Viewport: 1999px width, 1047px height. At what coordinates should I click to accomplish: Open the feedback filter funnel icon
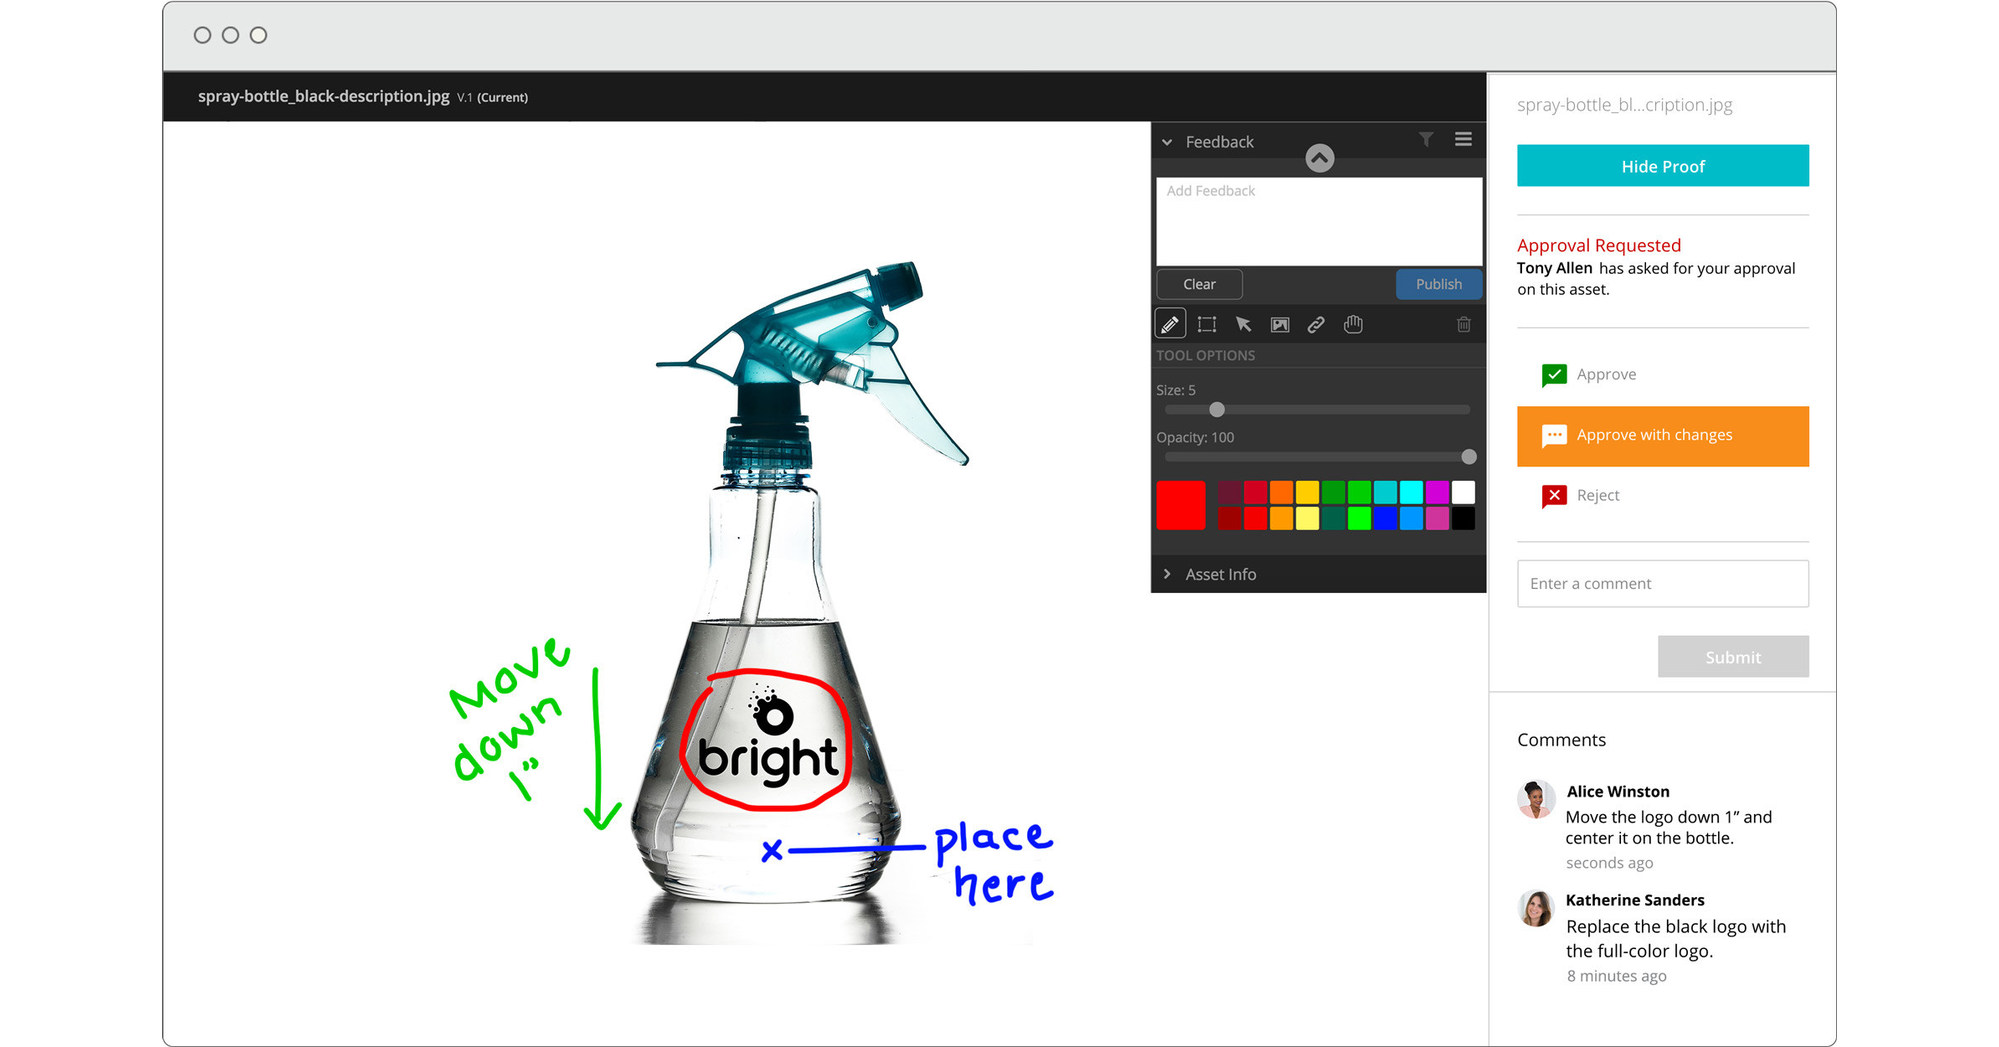[x=1426, y=140]
